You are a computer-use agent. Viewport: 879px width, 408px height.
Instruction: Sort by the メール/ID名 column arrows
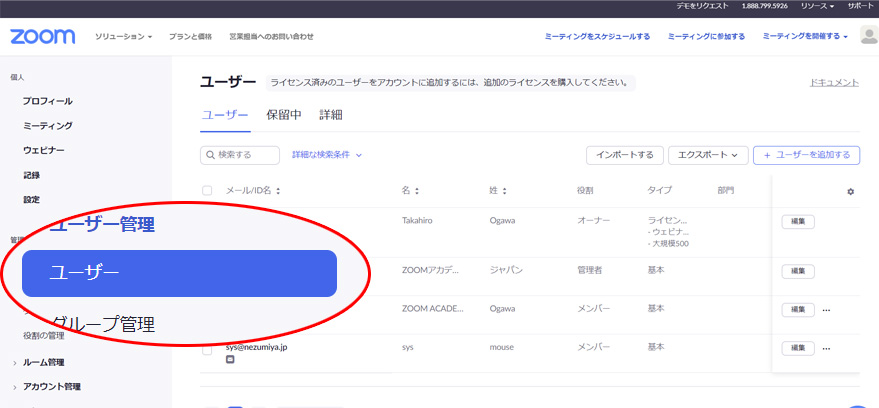(279, 191)
